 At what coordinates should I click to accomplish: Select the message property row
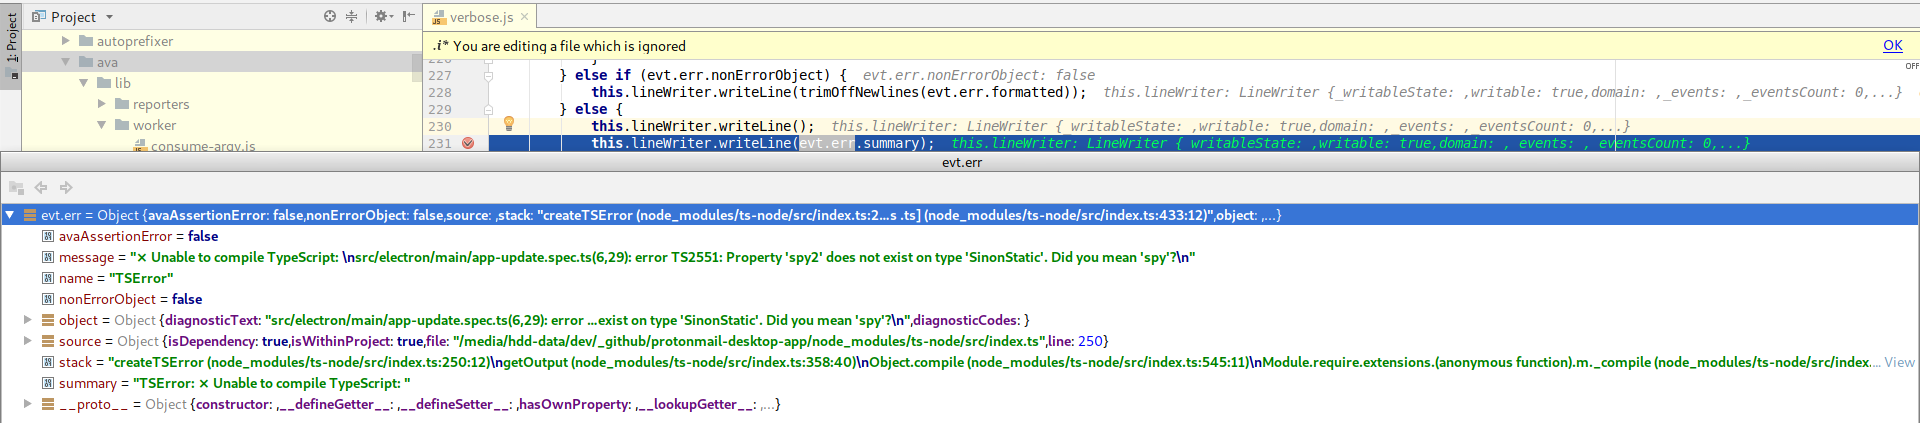point(960,257)
